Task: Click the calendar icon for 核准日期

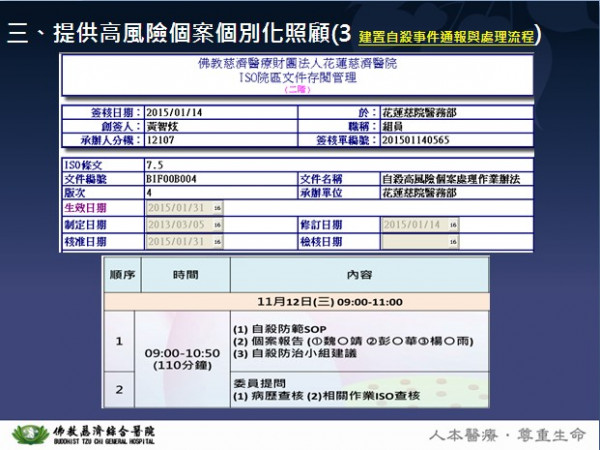Action: click(217, 241)
